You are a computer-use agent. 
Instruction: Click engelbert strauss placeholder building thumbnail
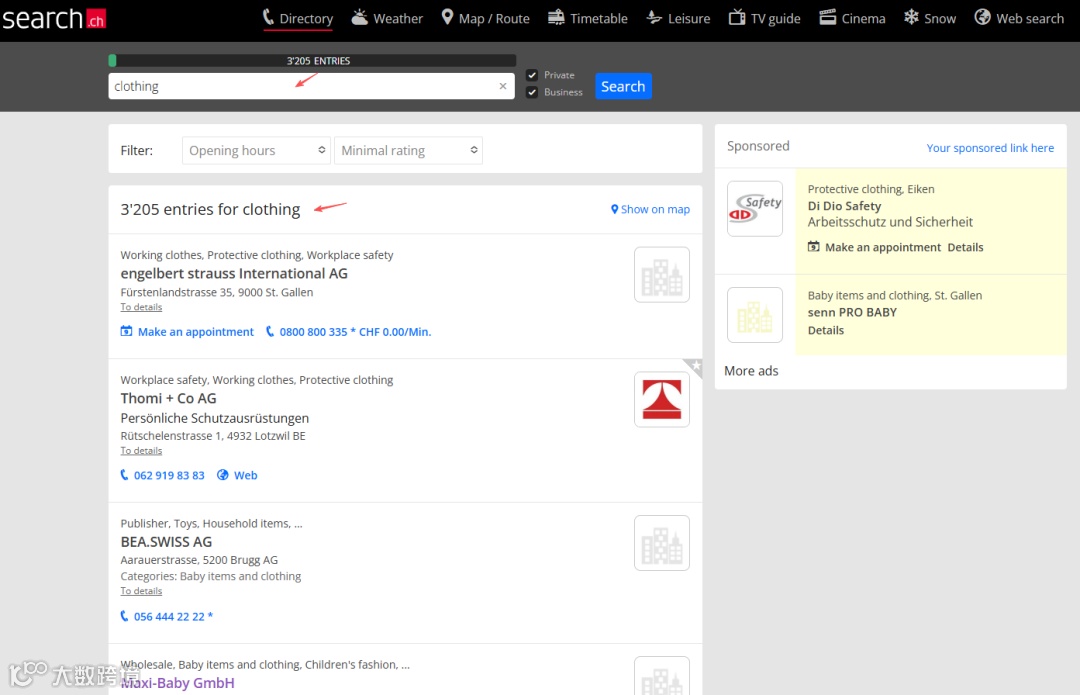click(662, 275)
